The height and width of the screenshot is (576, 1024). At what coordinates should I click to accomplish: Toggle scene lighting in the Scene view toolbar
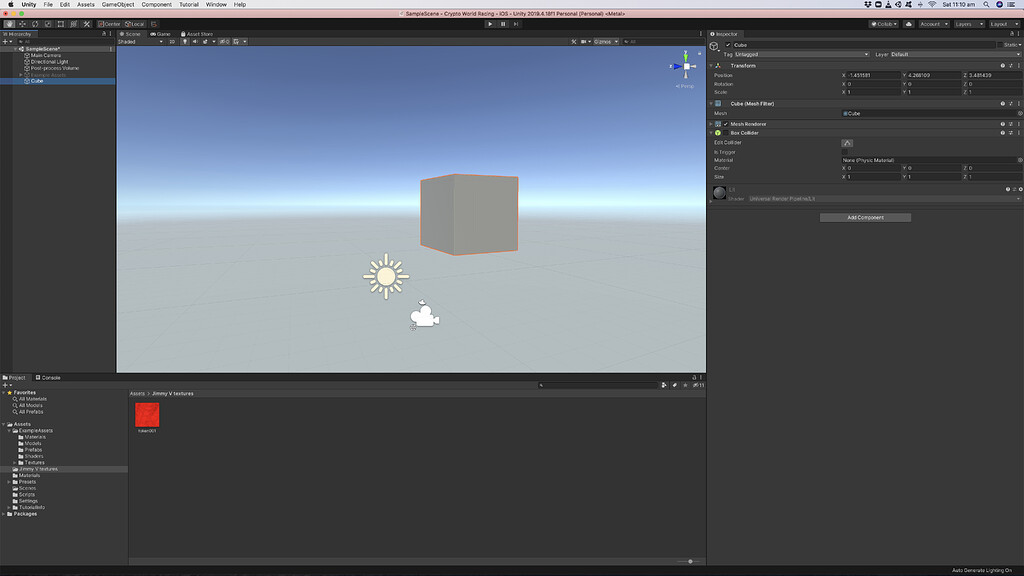(185, 41)
